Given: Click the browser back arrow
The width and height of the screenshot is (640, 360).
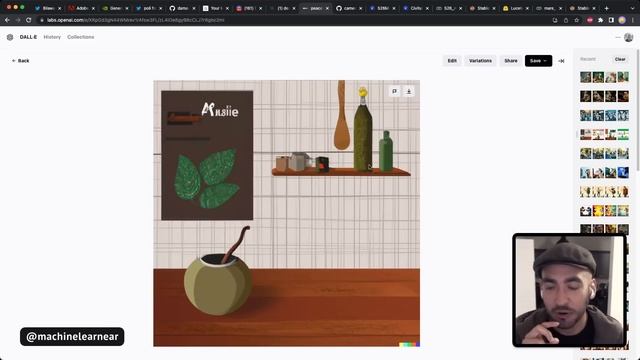Looking at the screenshot, I should (7, 20).
